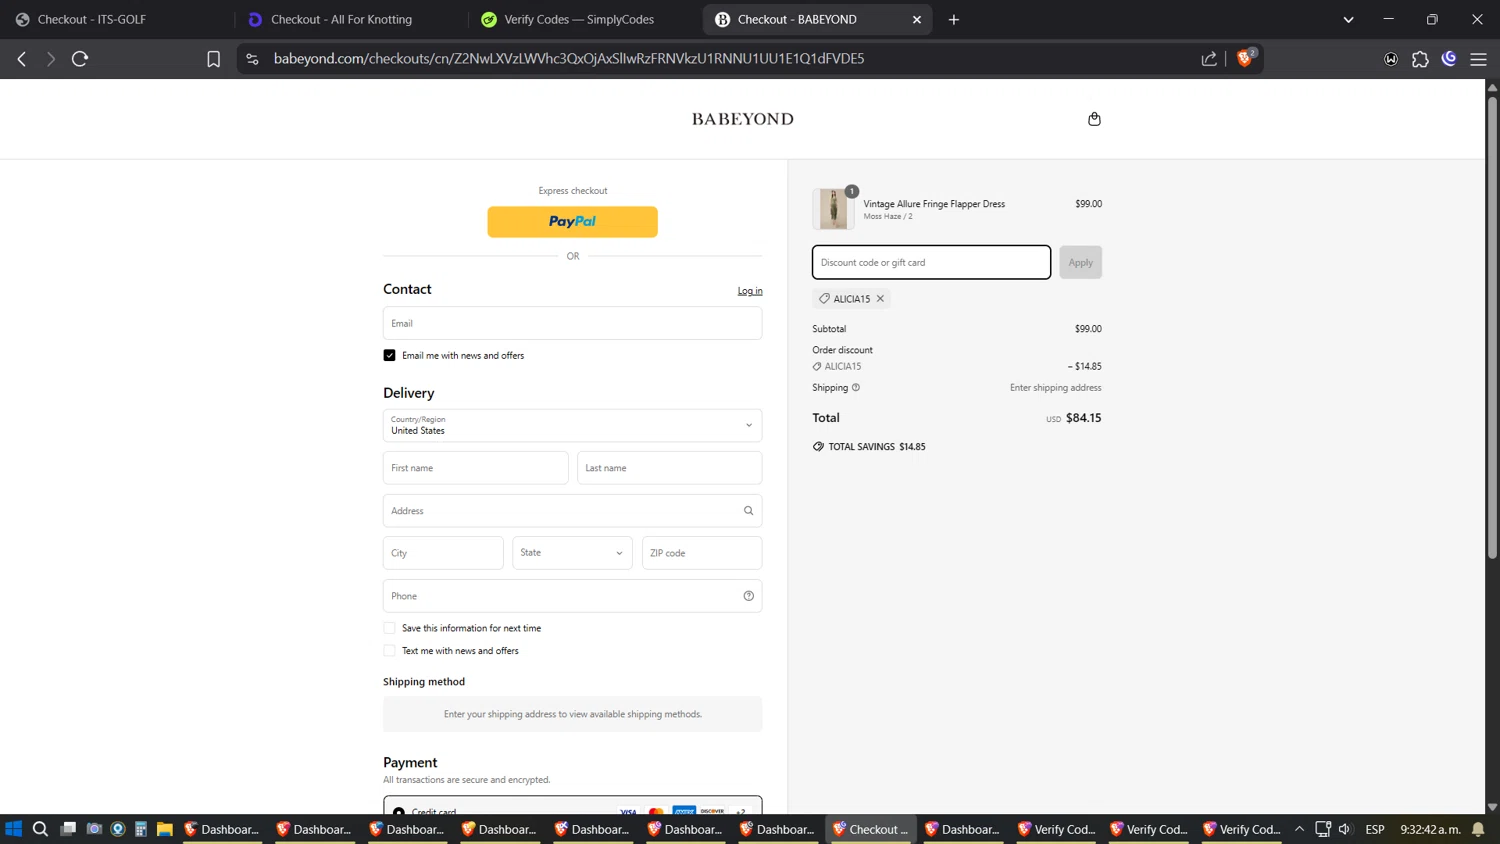Click the Vintage Allure Fringe Flapper Dress title

click(x=934, y=204)
